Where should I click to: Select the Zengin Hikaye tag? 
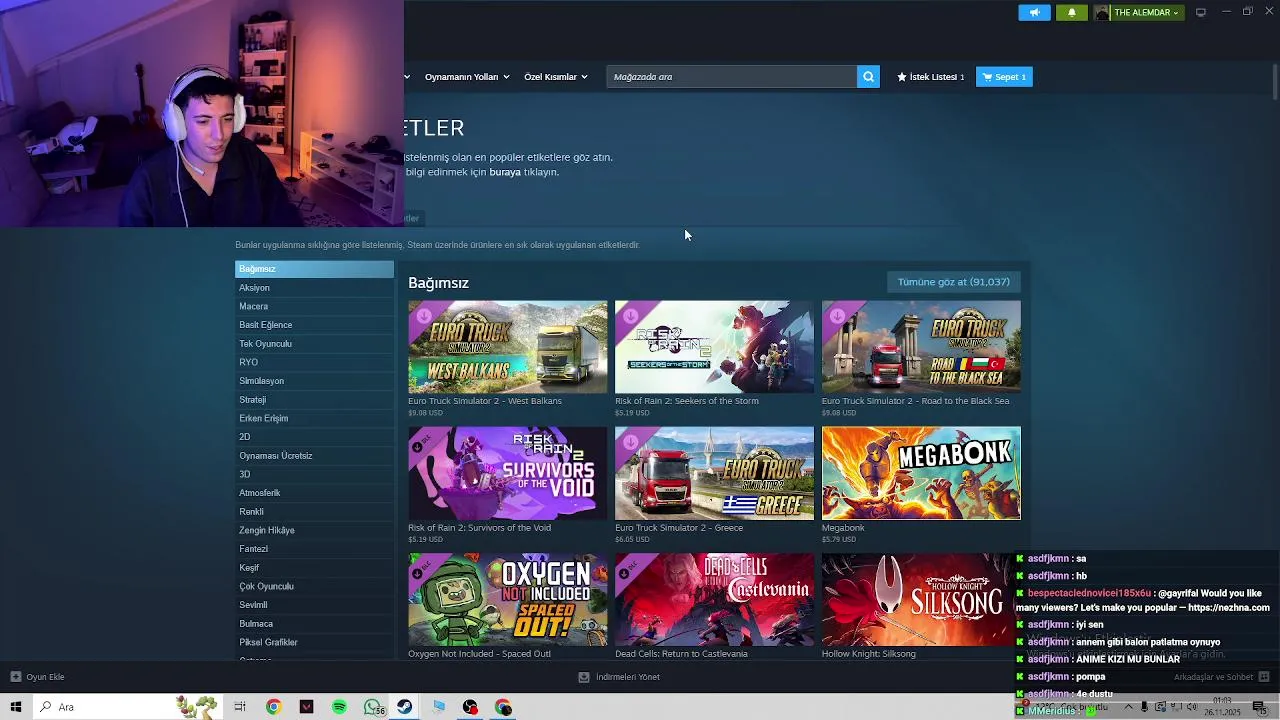pos(314,530)
